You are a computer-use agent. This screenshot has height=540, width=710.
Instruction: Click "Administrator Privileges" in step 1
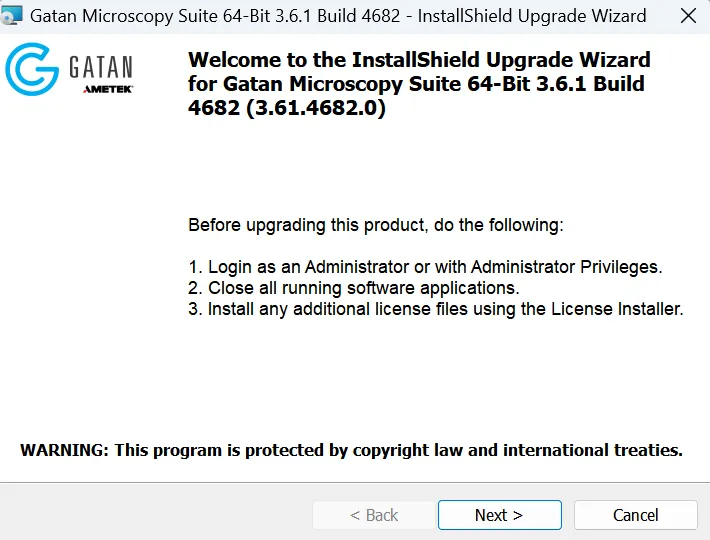566,267
